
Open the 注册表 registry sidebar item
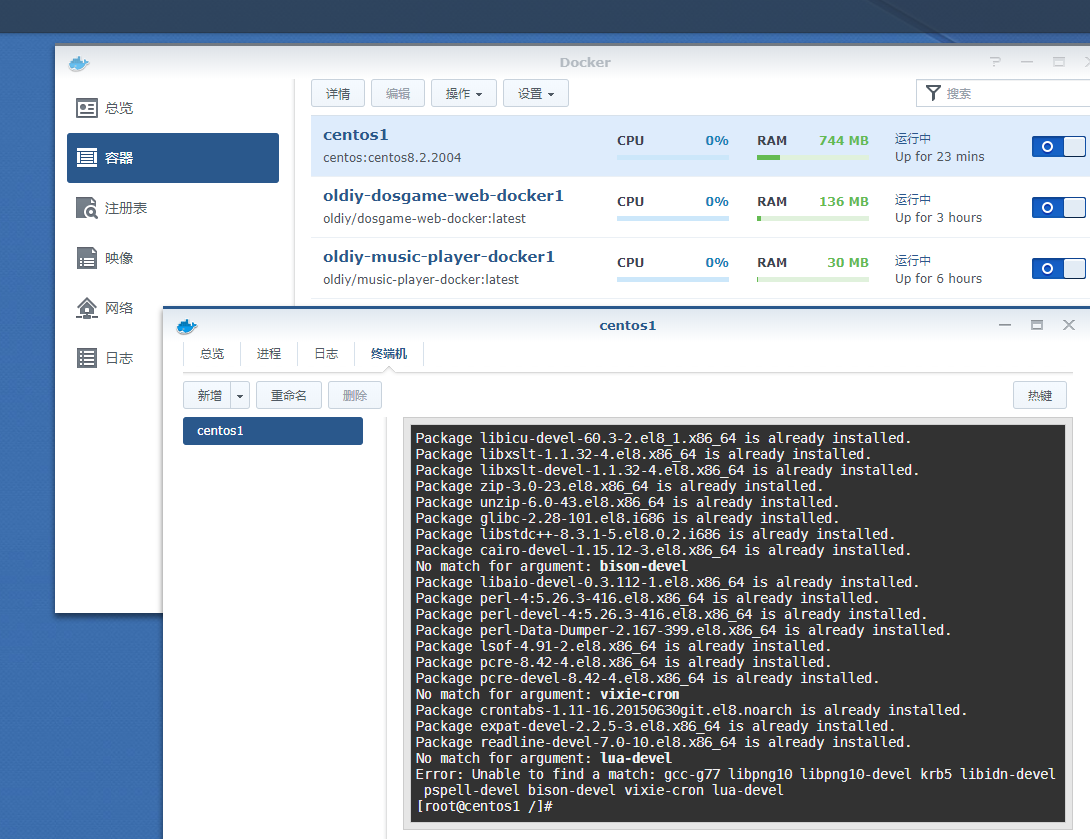click(x=173, y=208)
